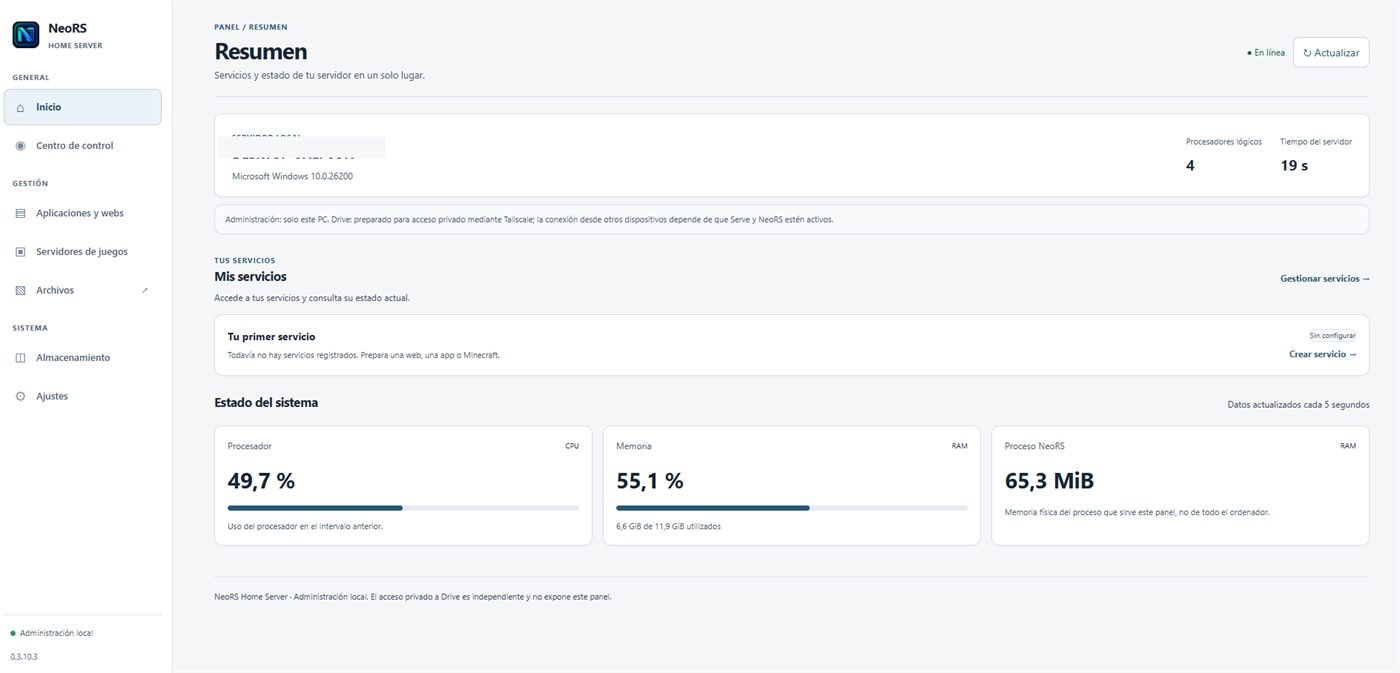The height and width of the screenshot is (673, 1400).
Task: Click the Ajustes gear icon
Action: pyautogui.click(x=20, y=396)
